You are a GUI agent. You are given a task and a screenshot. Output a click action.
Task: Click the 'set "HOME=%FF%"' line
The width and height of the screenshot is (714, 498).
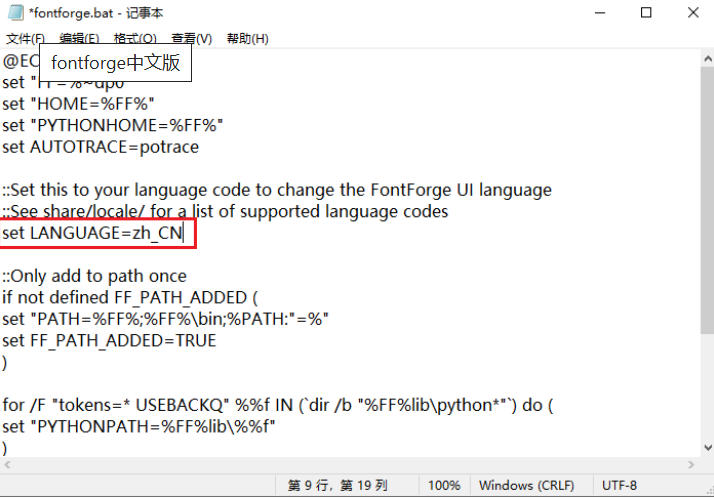(x=78, y=104)
